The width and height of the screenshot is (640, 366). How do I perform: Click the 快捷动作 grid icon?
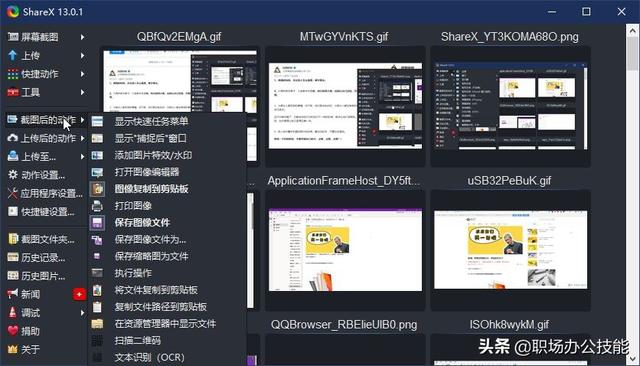coord(13,74)
